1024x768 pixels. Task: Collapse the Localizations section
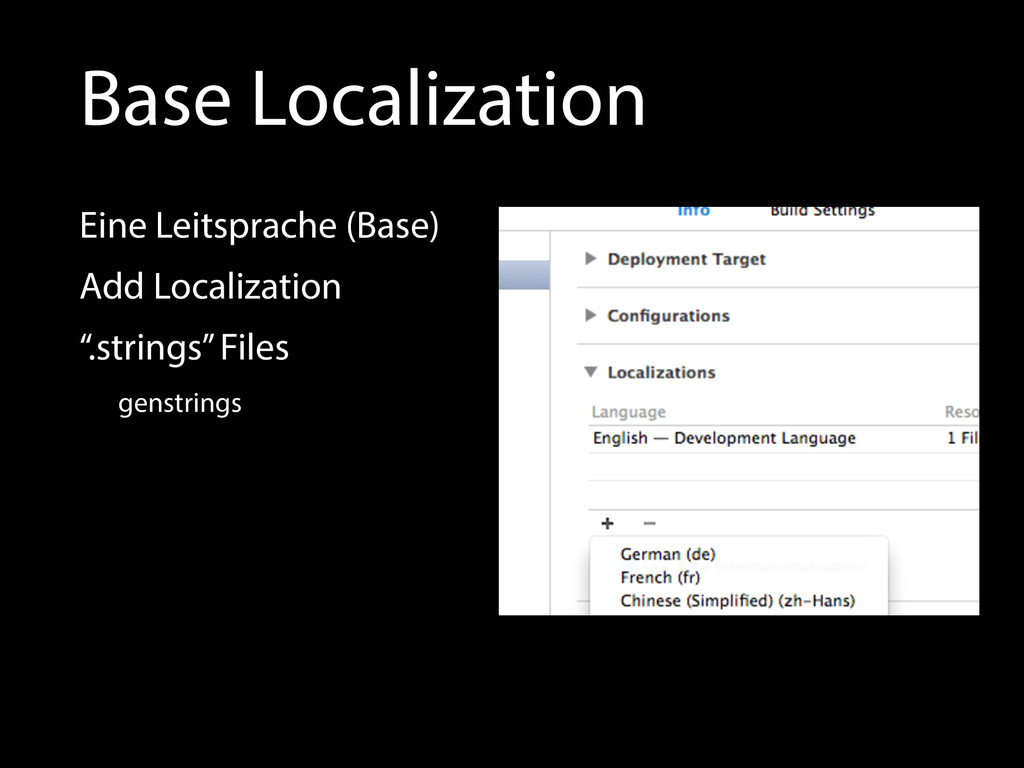tap(591, 372)
